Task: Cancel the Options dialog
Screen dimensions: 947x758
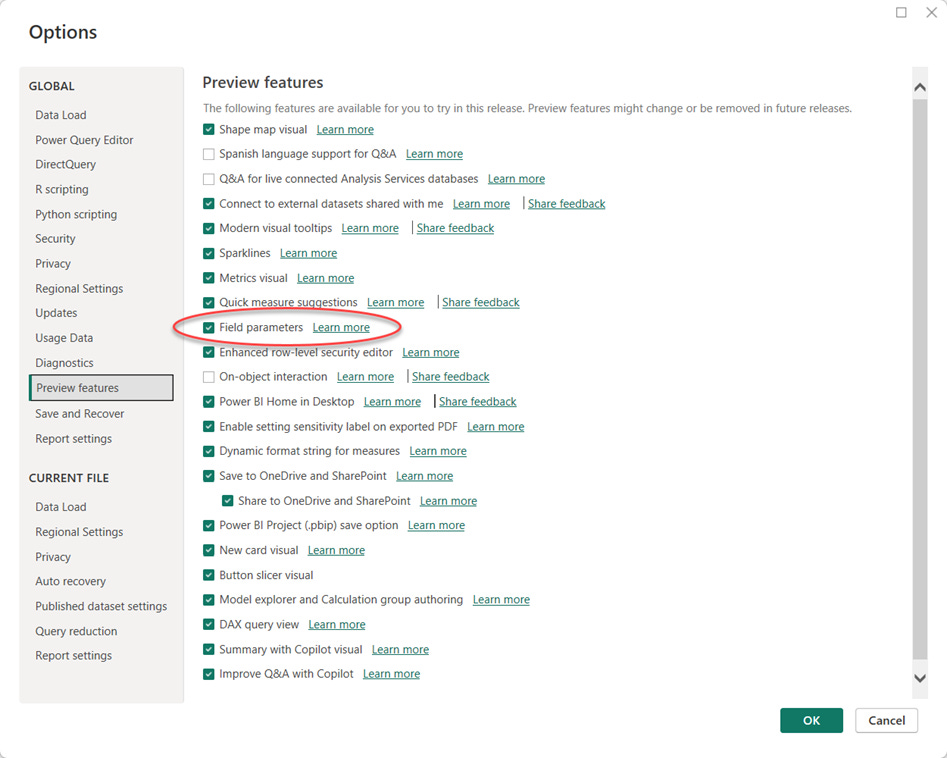Action: [x=886, y=720]
